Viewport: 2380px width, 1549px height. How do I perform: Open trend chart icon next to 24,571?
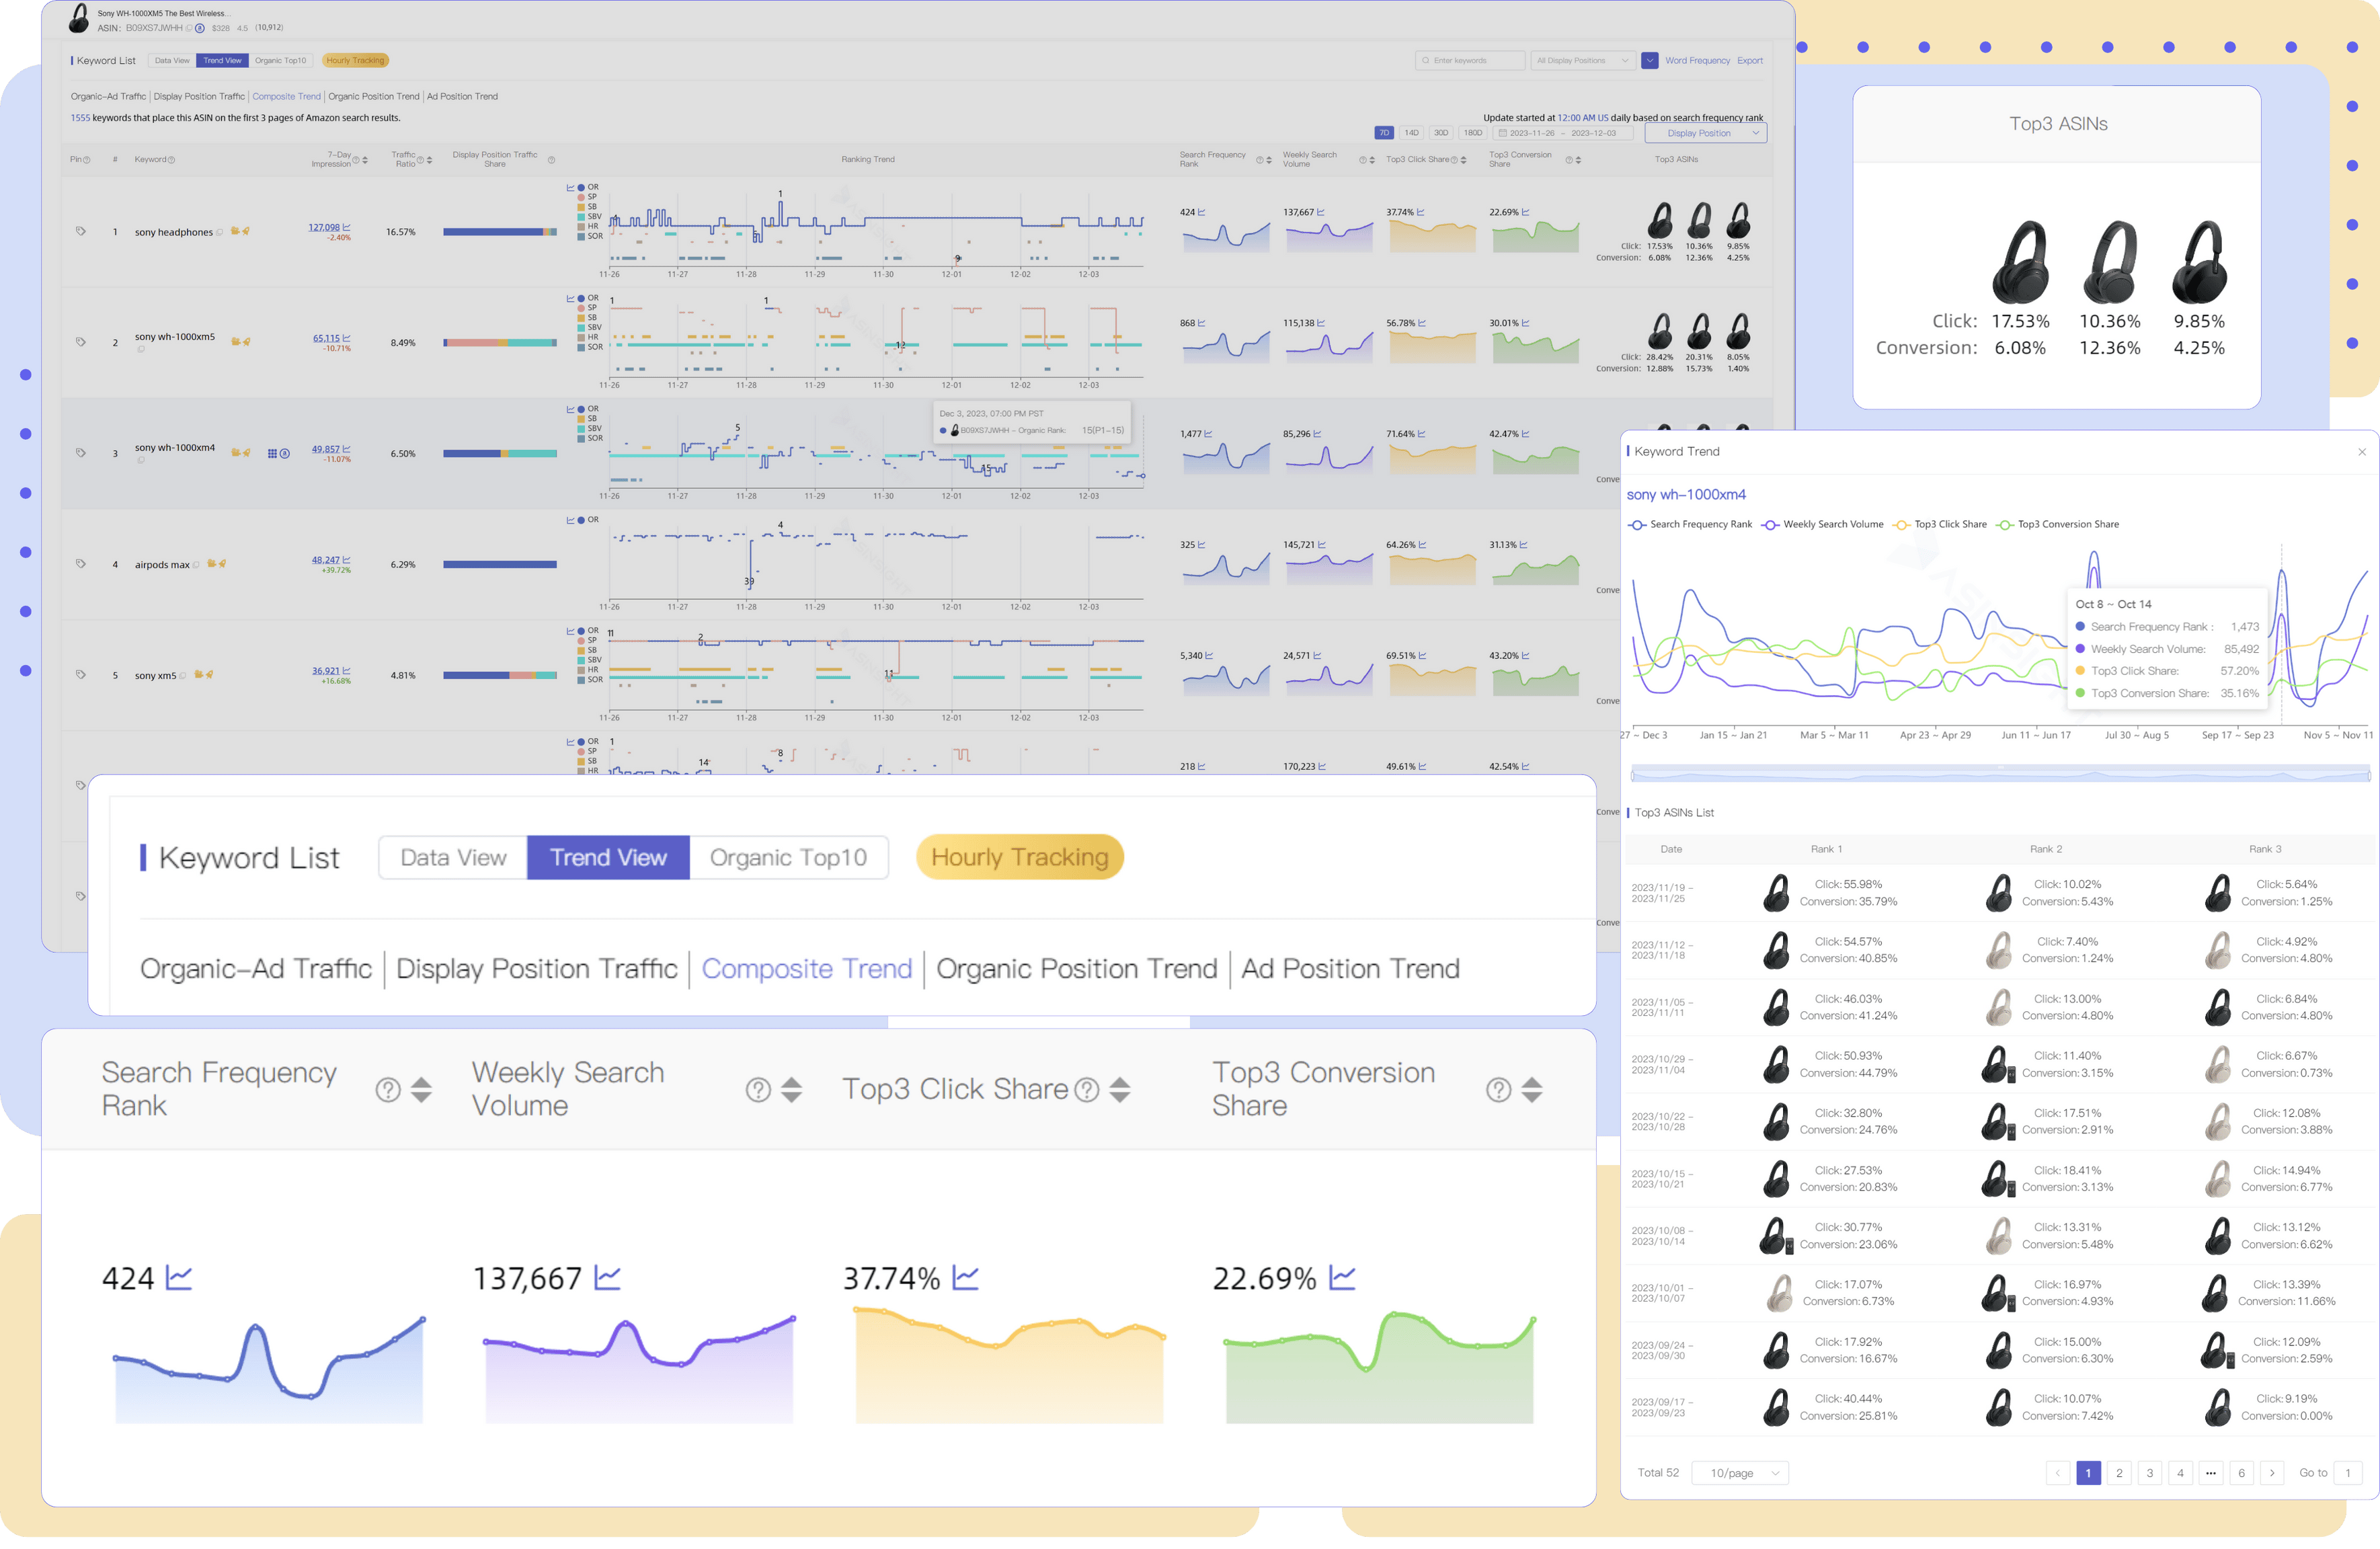[x=1317, y=656]
